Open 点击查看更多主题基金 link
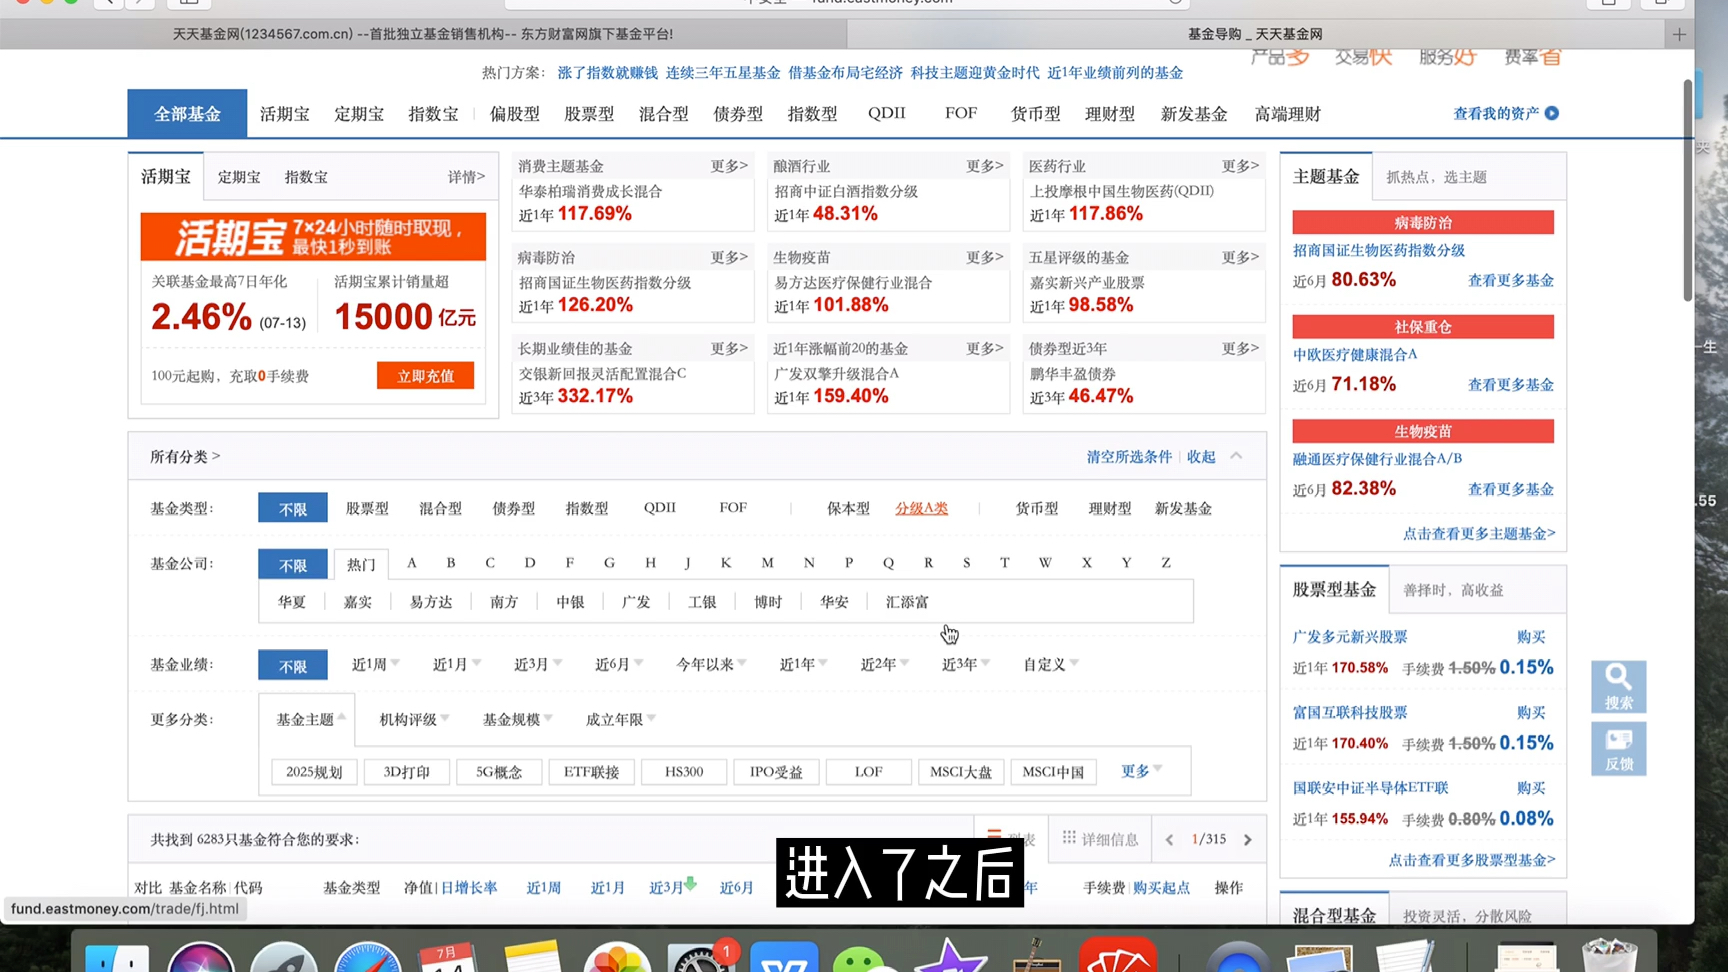 1479,533
